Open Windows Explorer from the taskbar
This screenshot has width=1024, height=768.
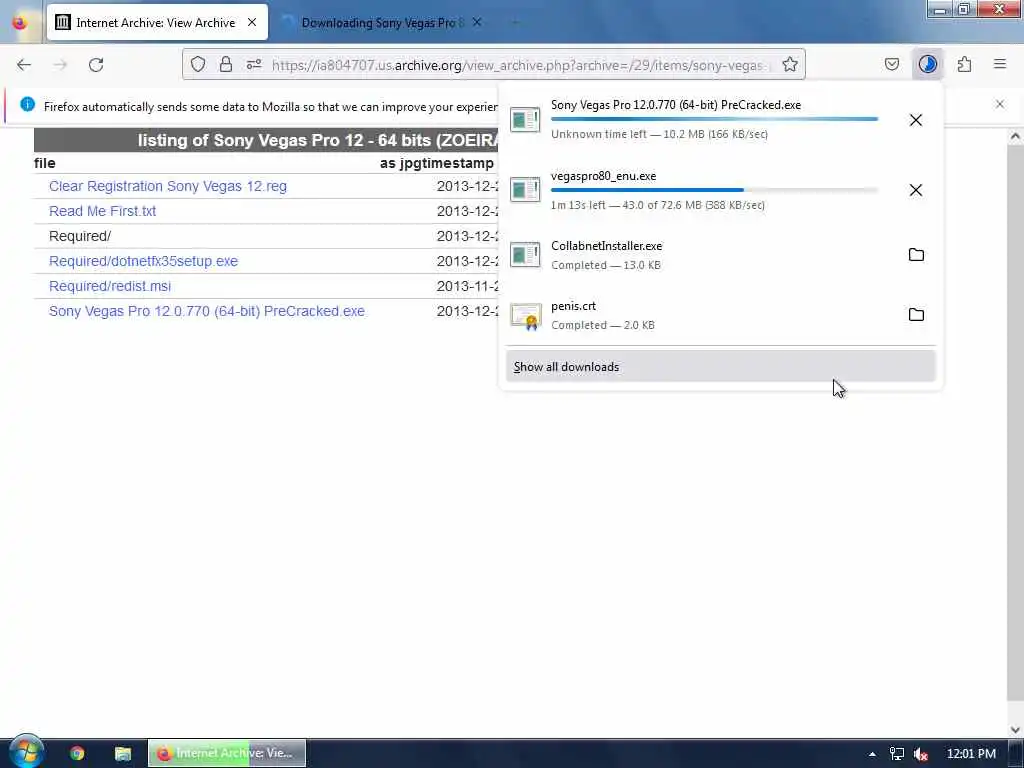pos(123,753)
